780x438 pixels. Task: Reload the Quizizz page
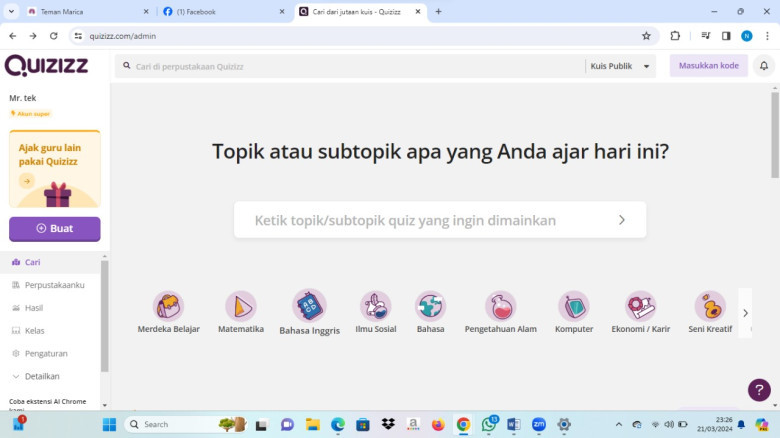pos(54,36)
